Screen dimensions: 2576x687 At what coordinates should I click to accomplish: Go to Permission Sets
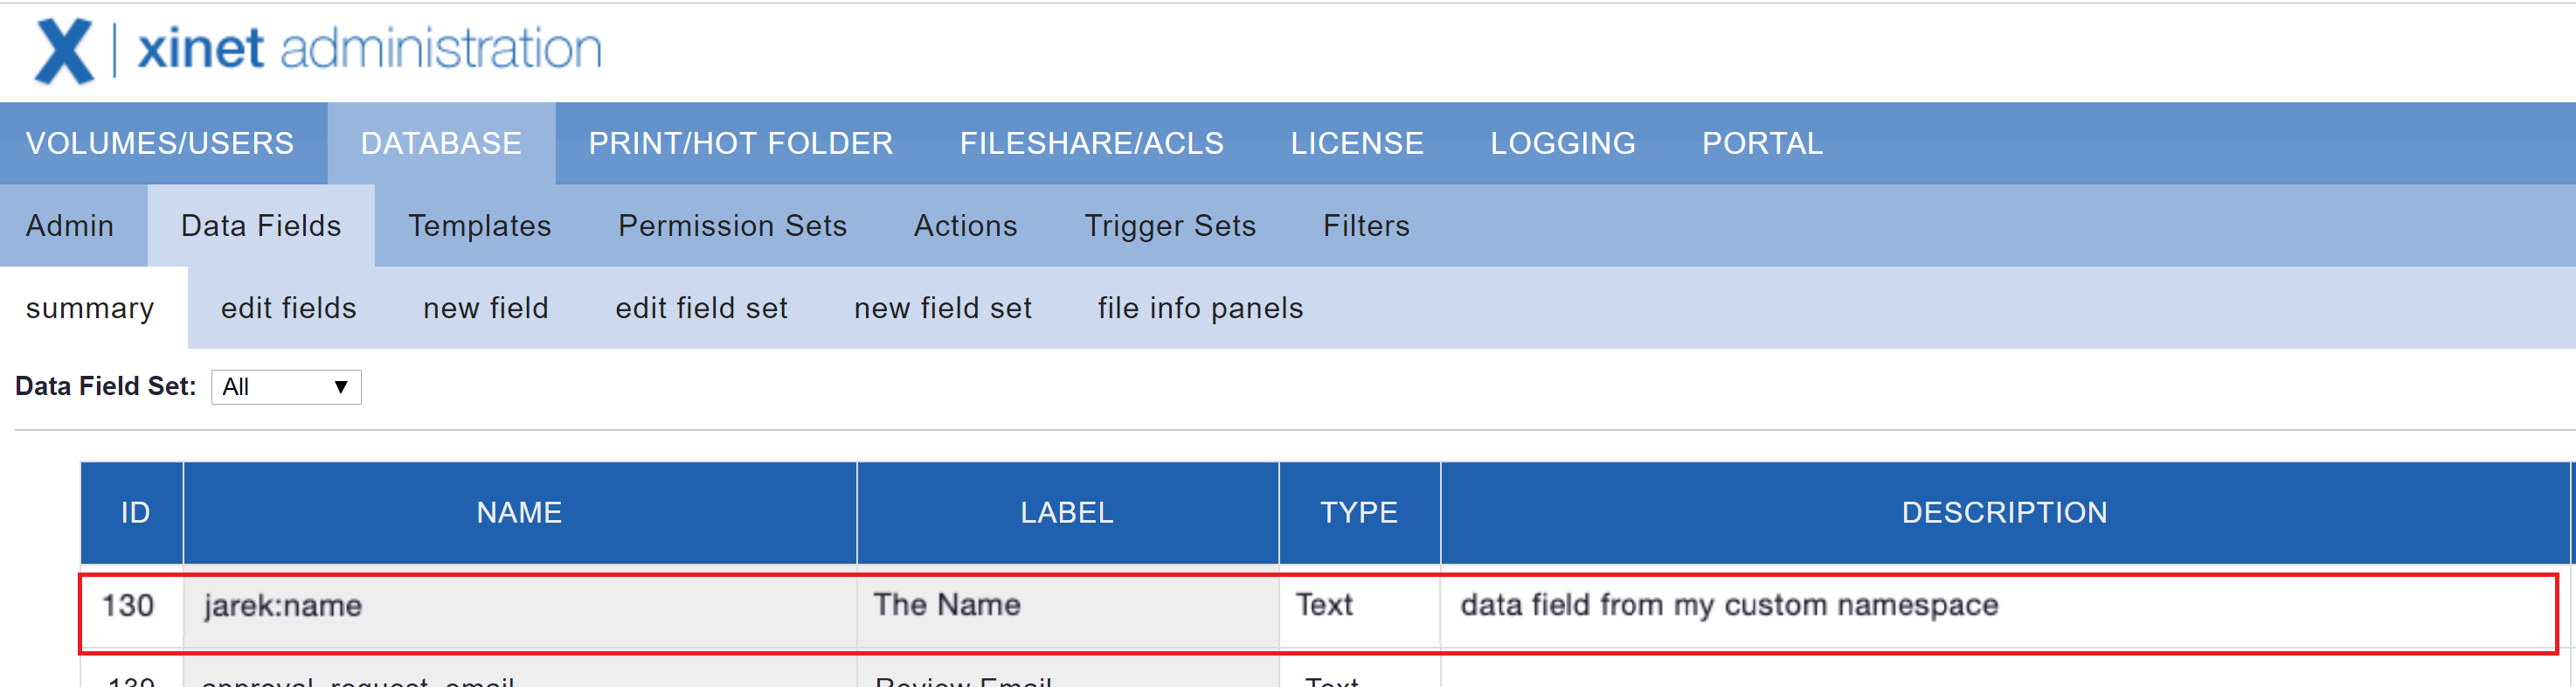[732, 226]
